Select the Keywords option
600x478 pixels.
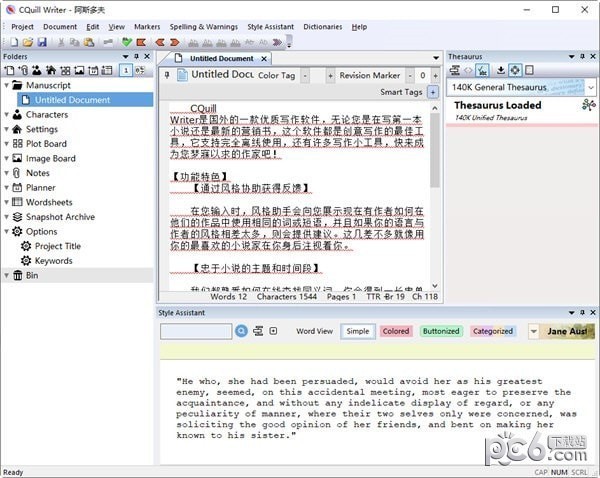[54, 261]
